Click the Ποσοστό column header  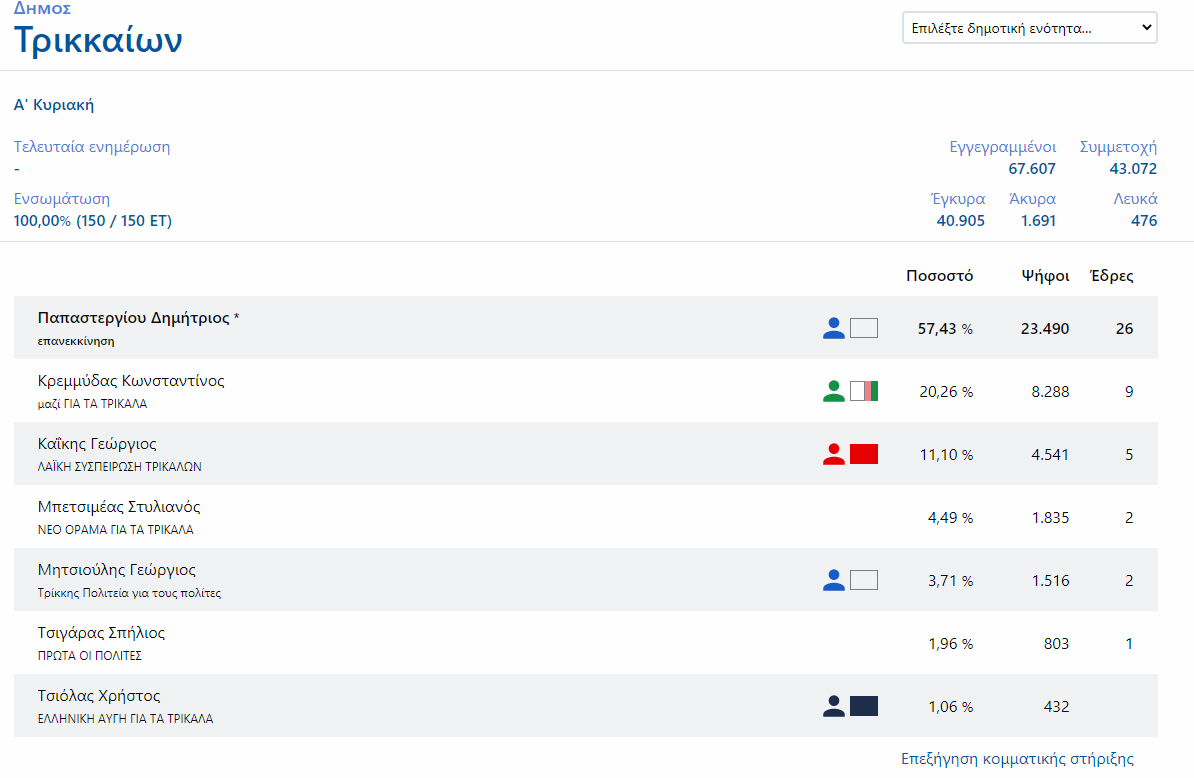[x=939, y=276]
